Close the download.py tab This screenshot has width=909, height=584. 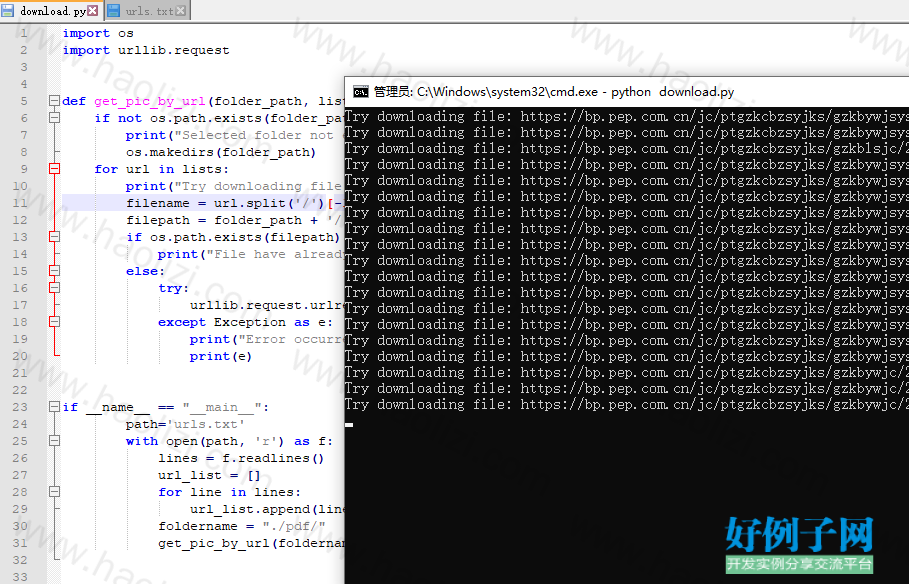click(93, 10)
